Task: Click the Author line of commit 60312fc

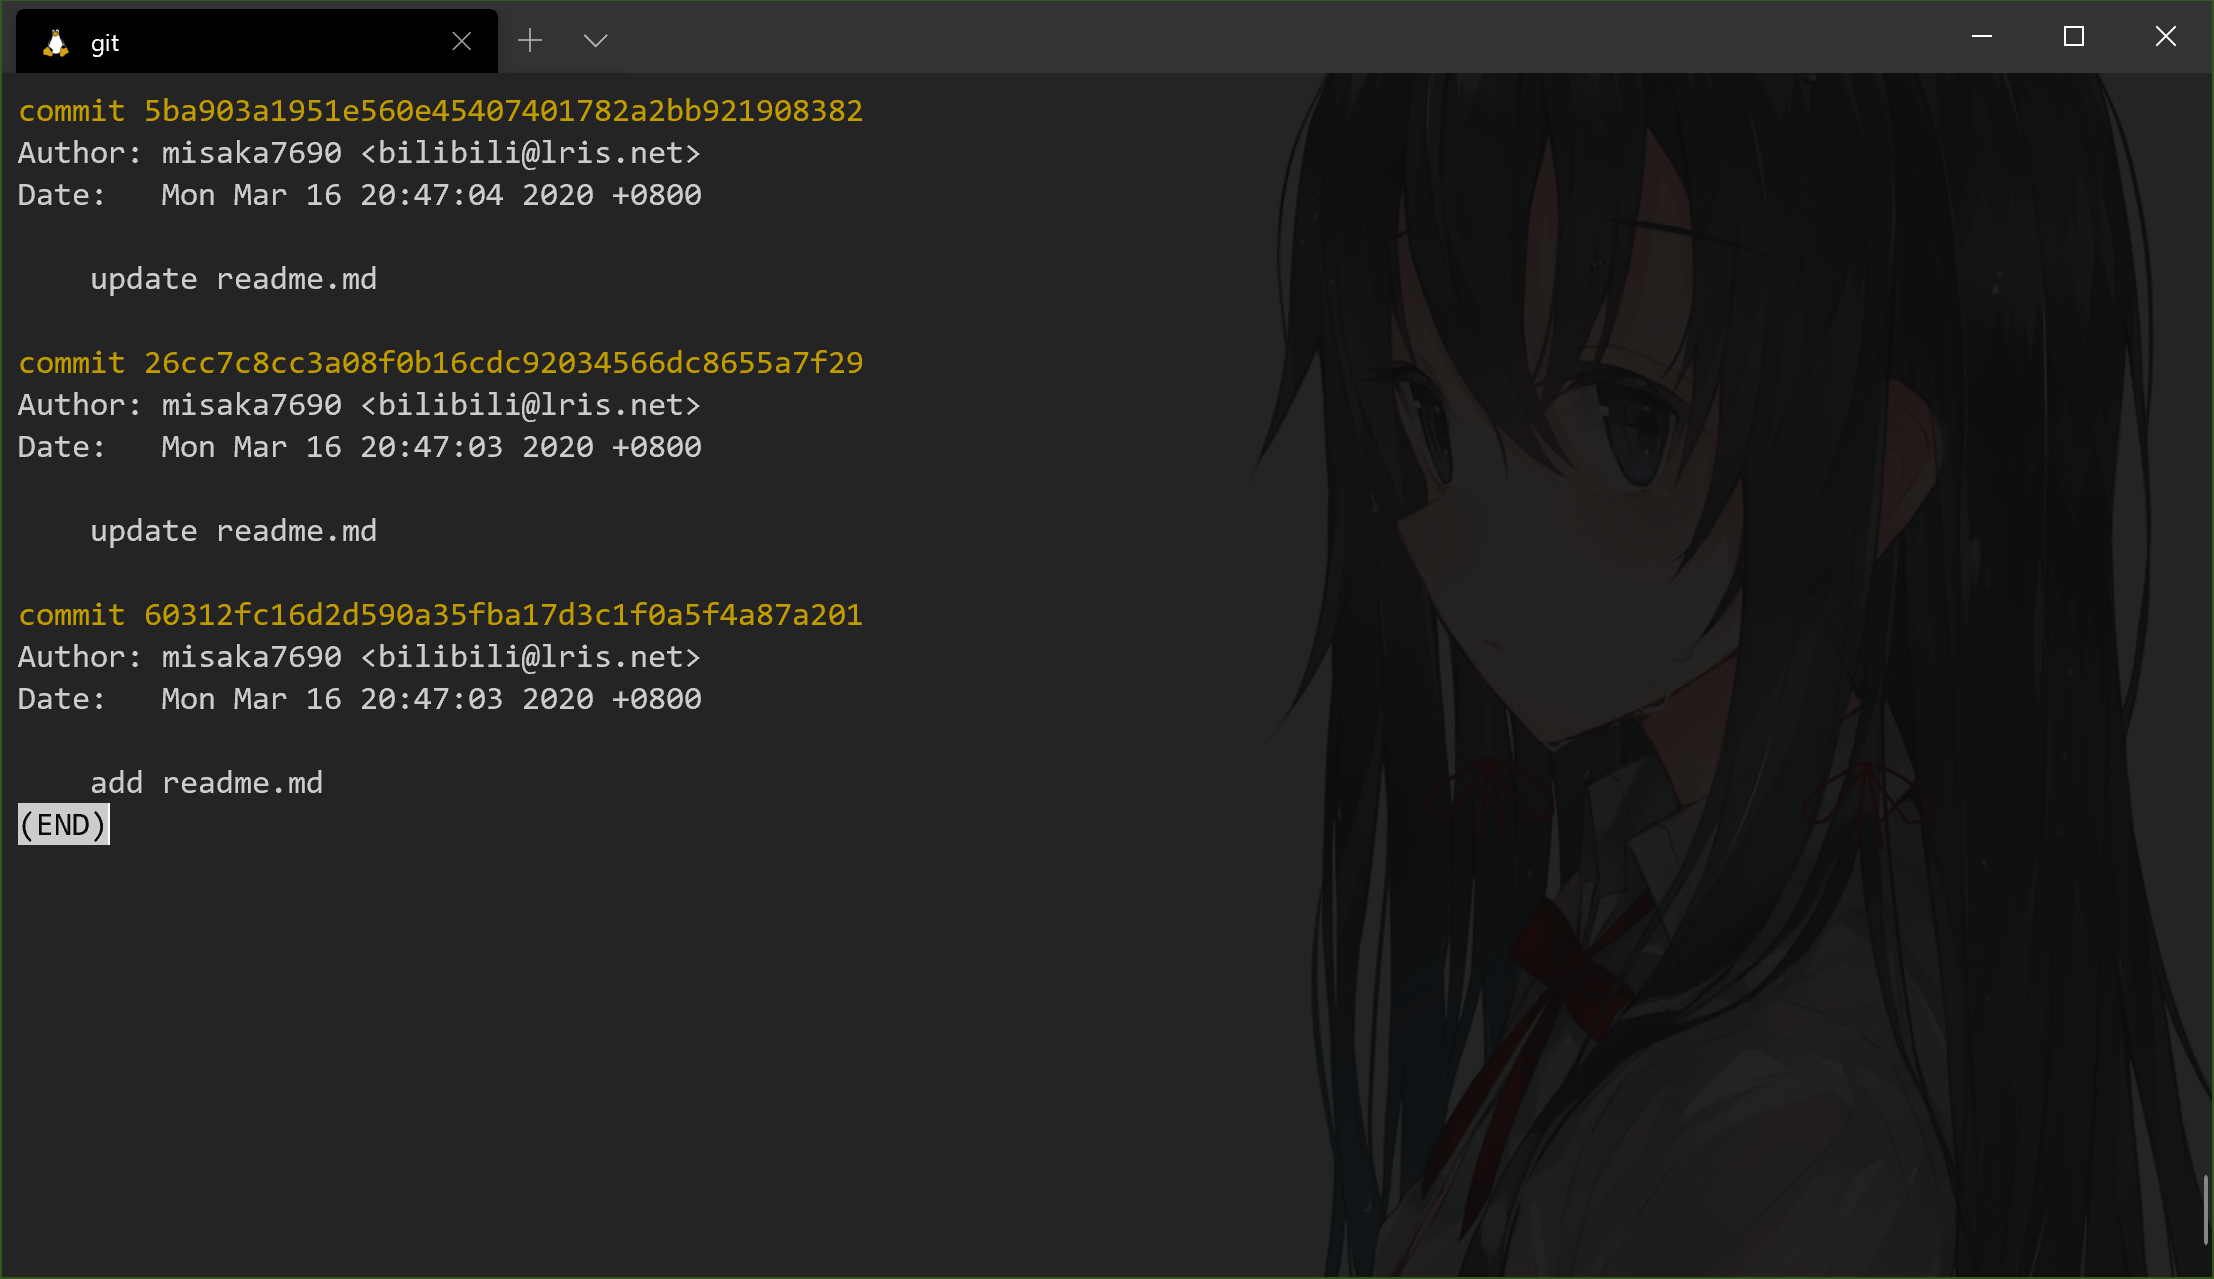Action: [x=359, y=656]
